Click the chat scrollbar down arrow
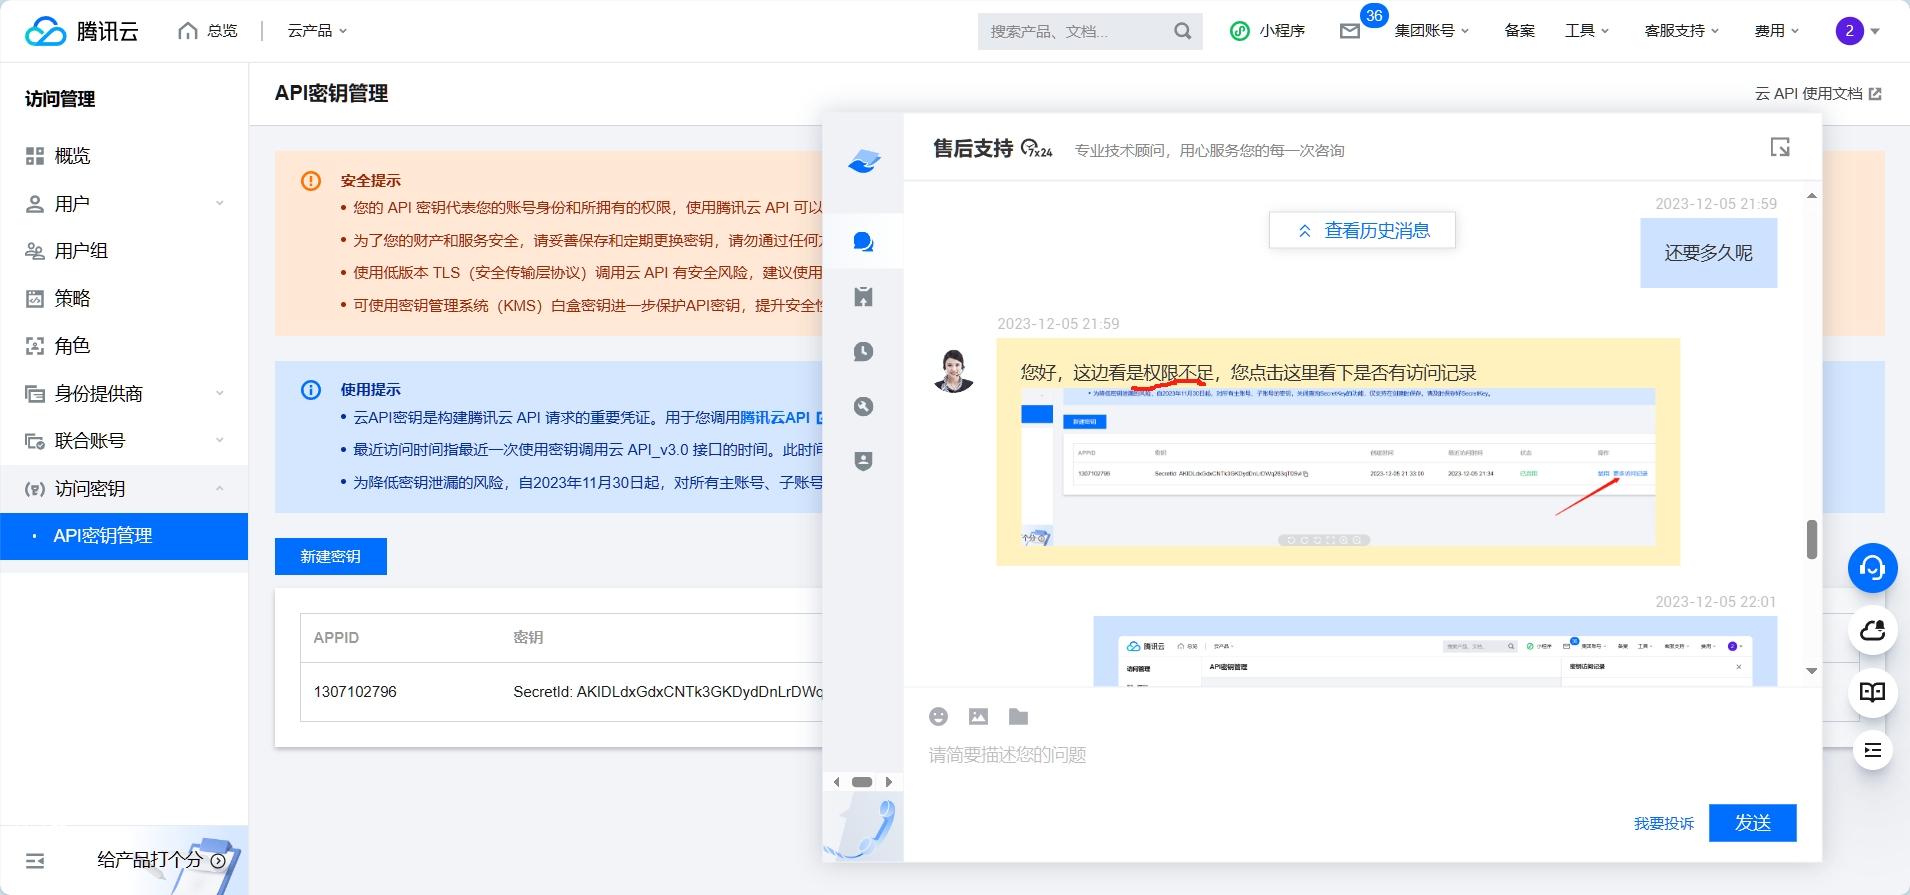 pyautogui.click(x=1812, y=671)
